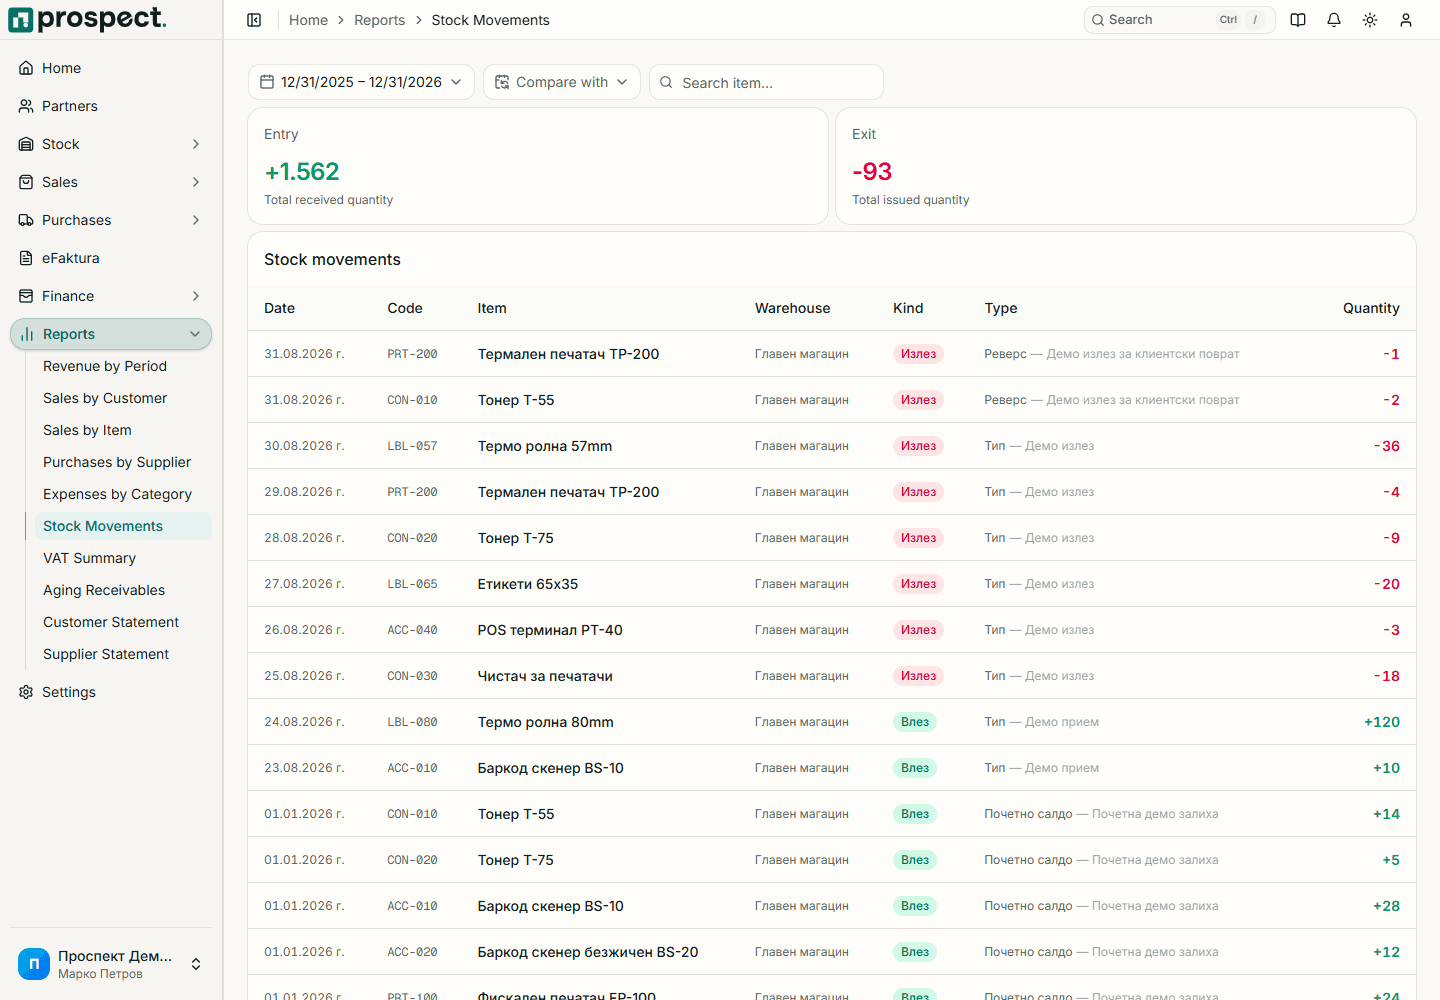Go to Reports breadcrumb link

point(379,20)
